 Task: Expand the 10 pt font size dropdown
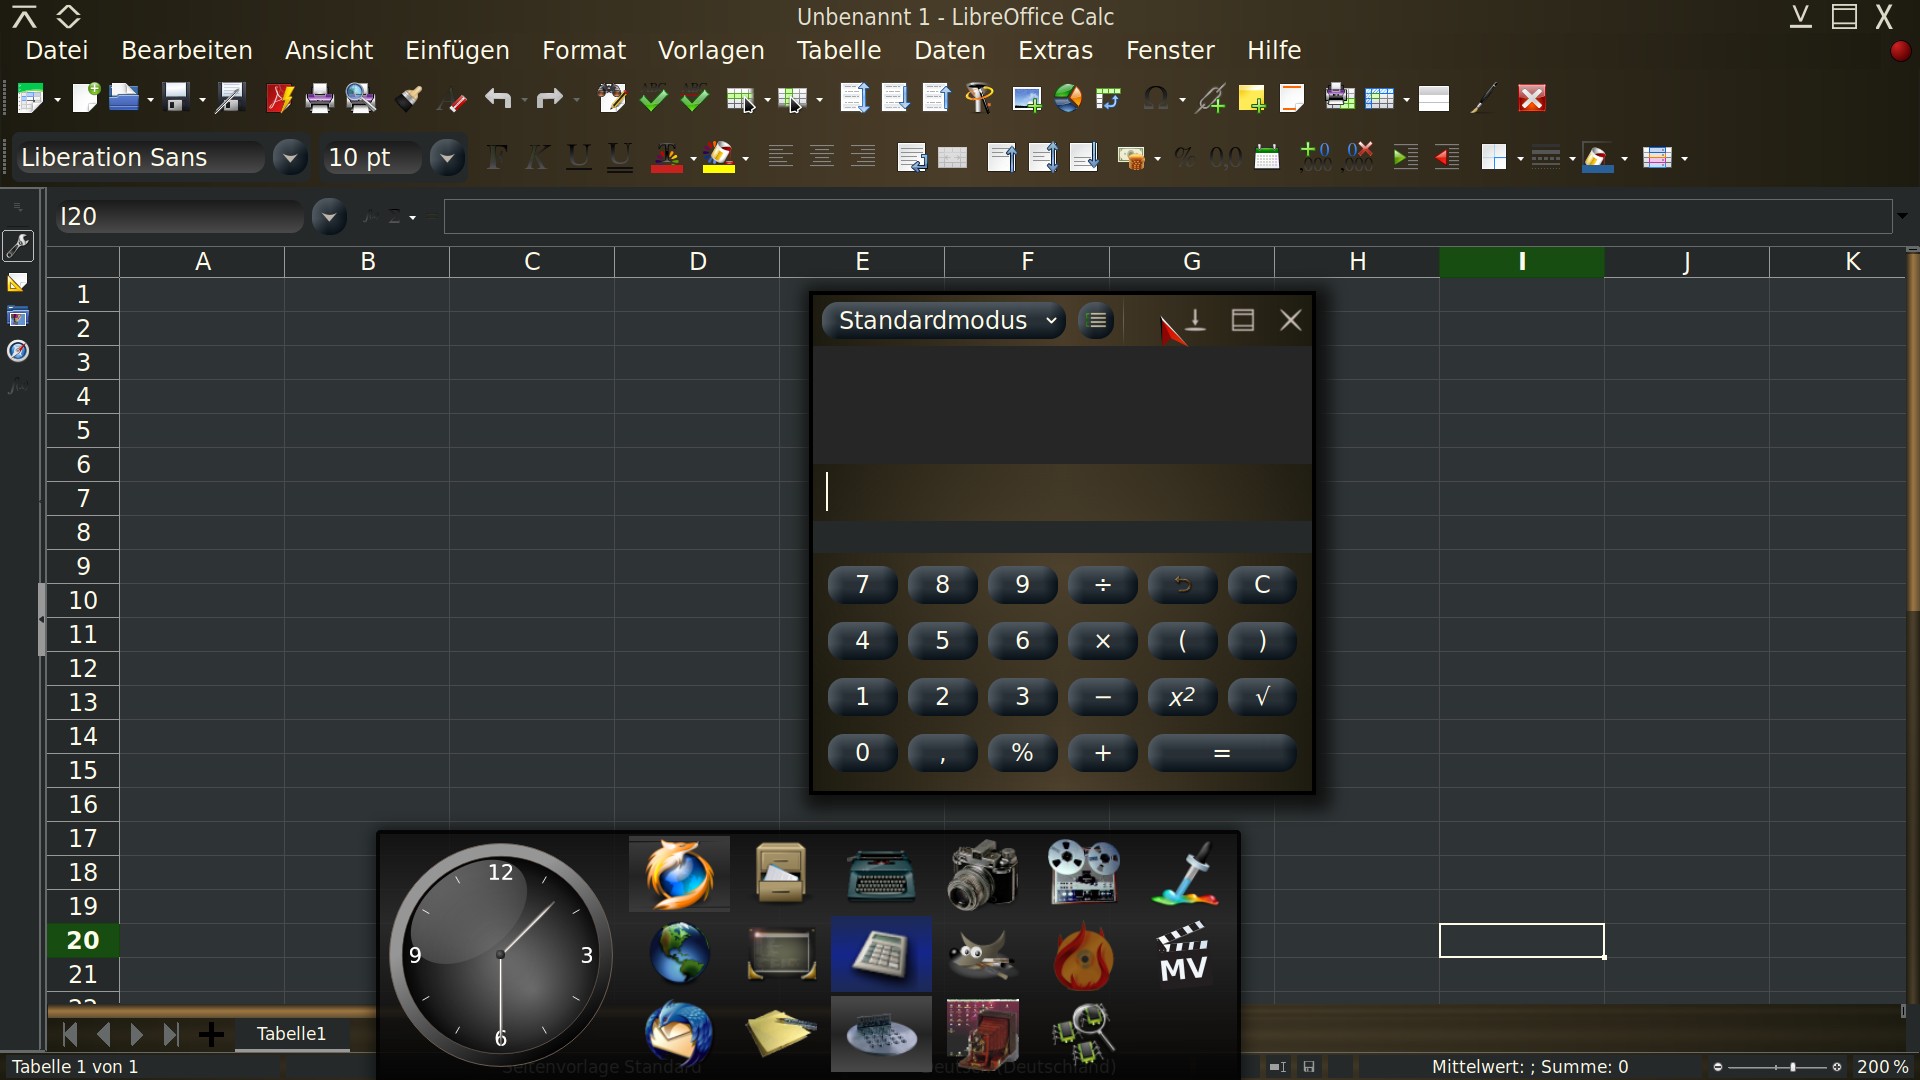tap(447, 157)
